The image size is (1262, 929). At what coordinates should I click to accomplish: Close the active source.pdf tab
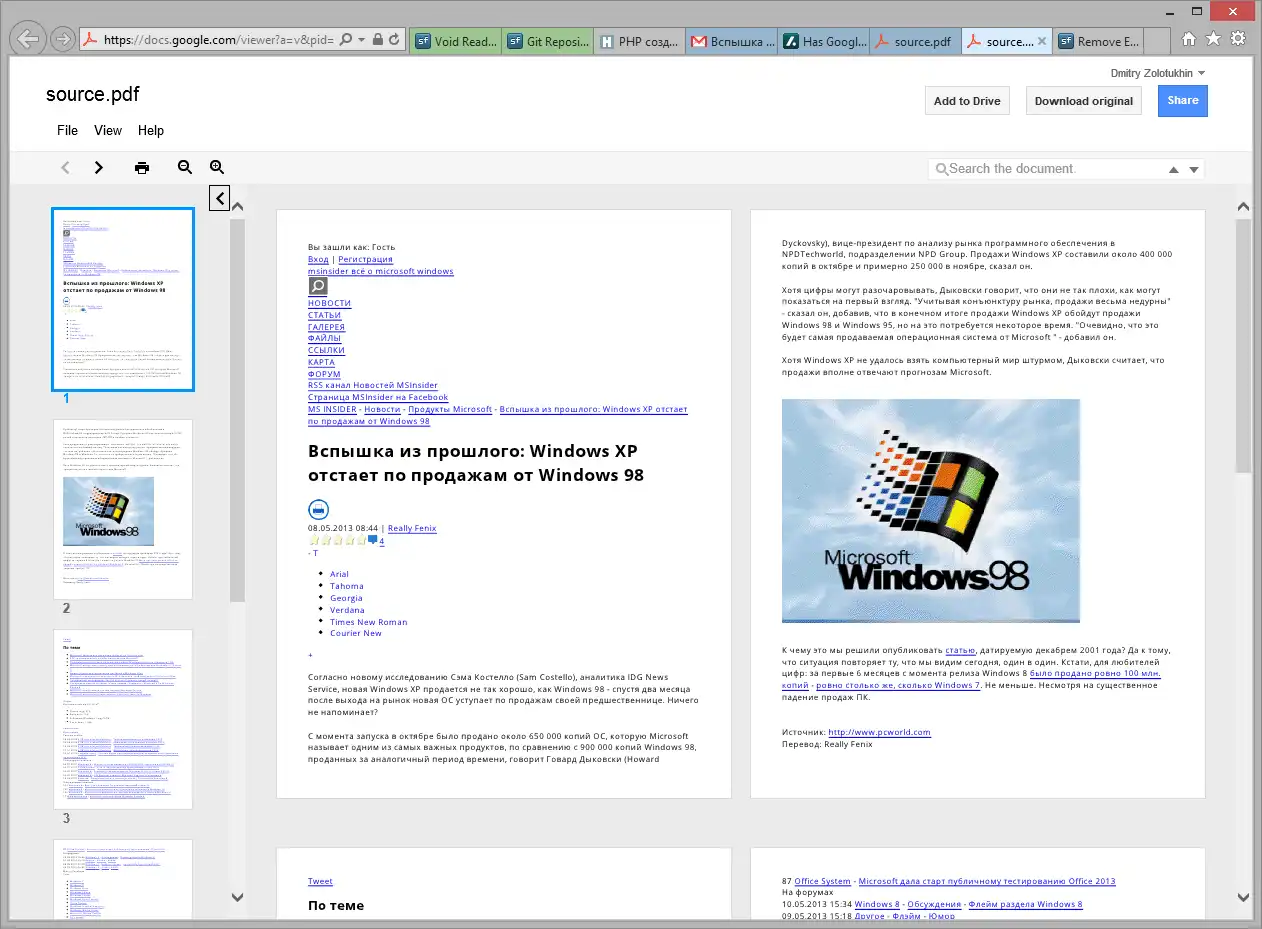pos(1042,42)
